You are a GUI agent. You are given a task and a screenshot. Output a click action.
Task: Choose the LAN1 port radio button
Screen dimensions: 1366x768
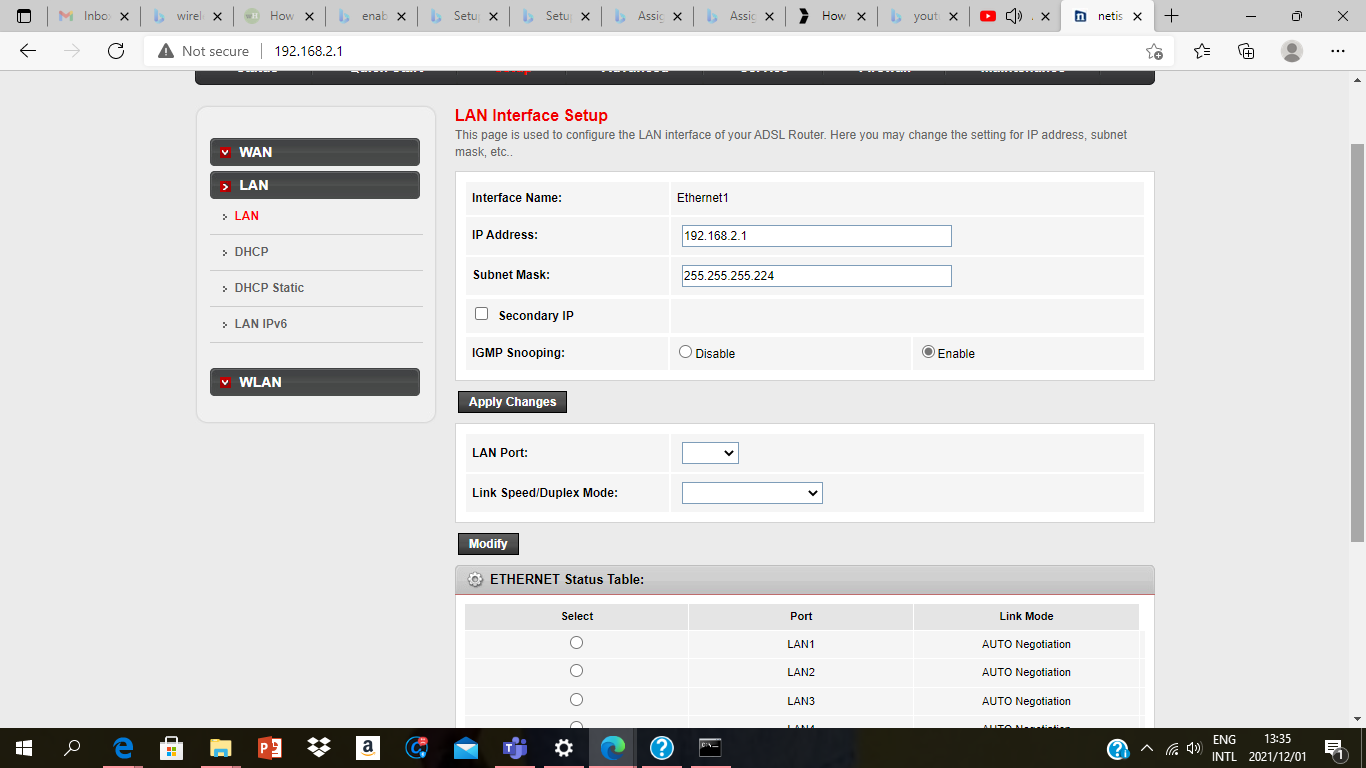[x=576, y=643]
